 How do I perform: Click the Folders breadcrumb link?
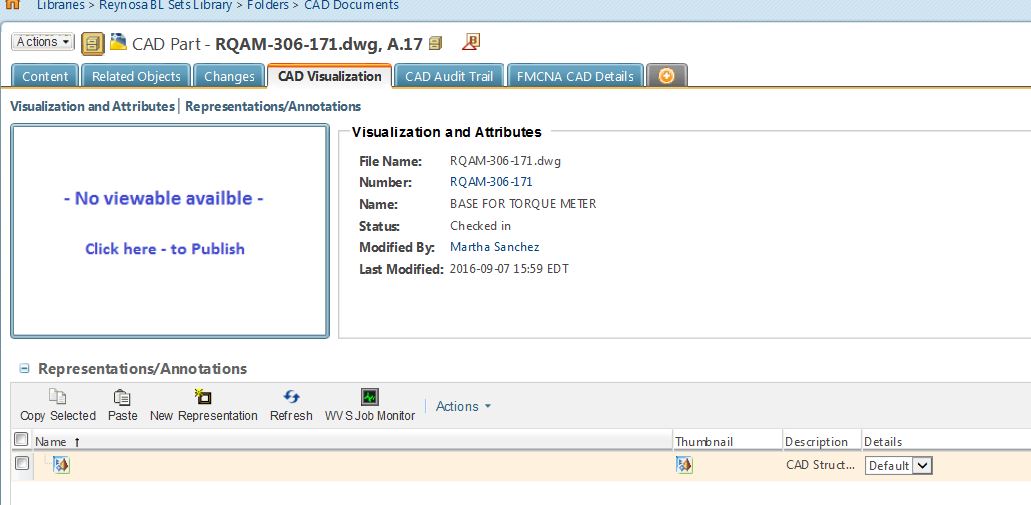tap(268, 5)
